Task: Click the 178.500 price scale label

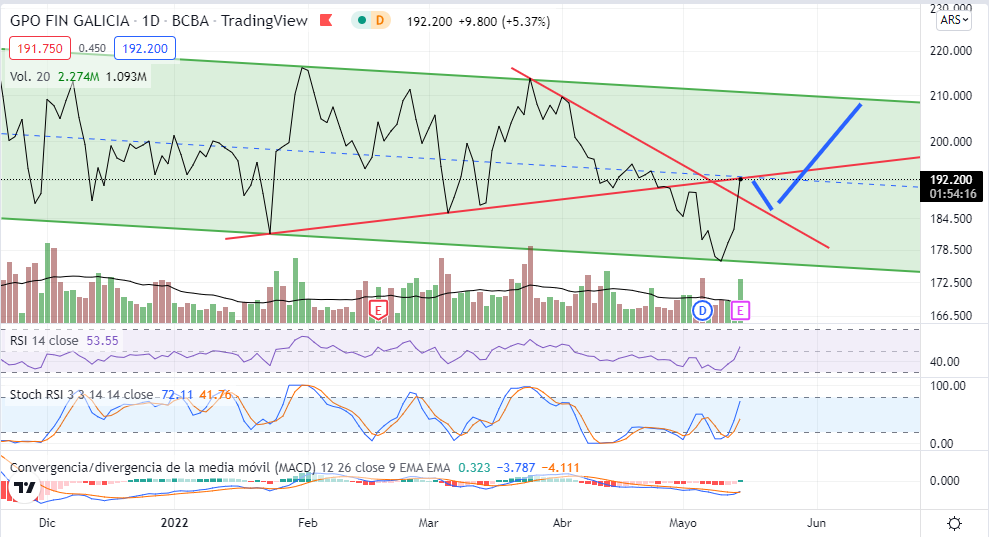Action: click(x=951, y=250)
